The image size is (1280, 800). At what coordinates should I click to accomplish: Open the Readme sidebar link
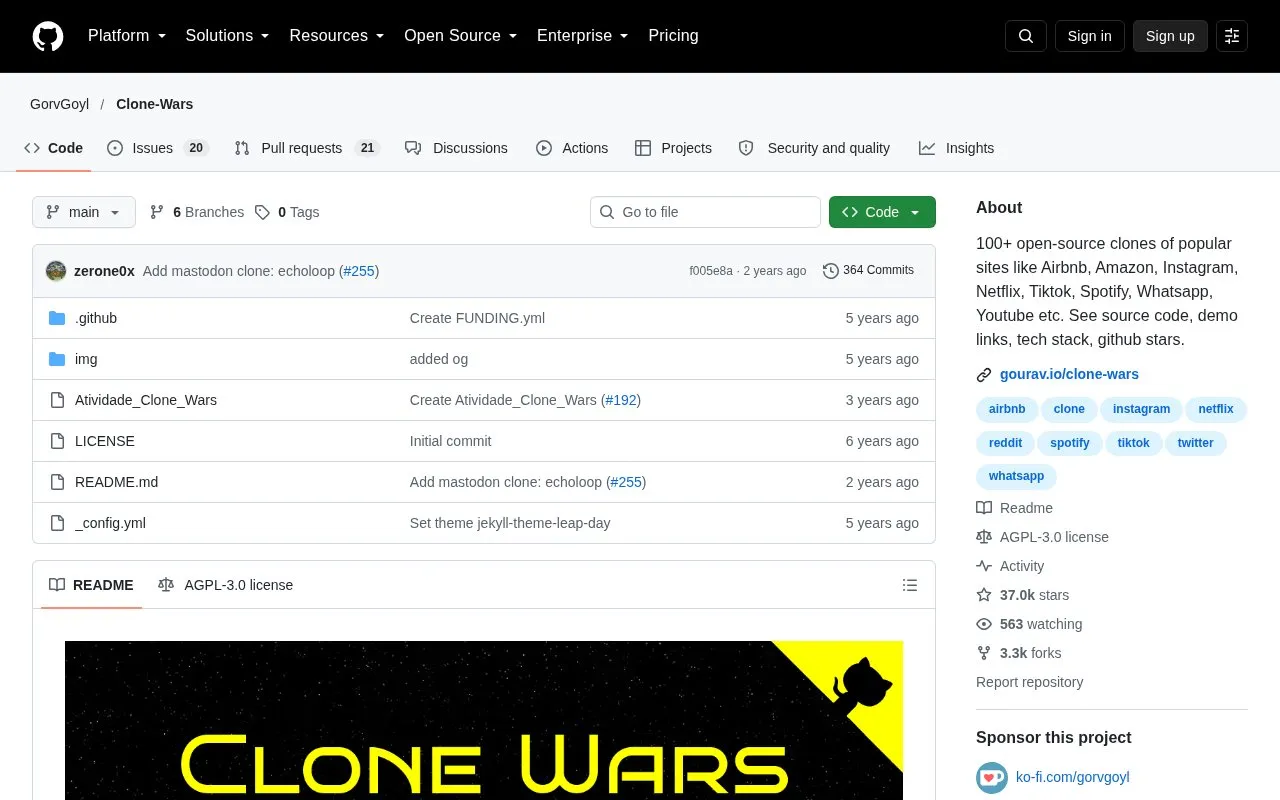(1026, 508)
